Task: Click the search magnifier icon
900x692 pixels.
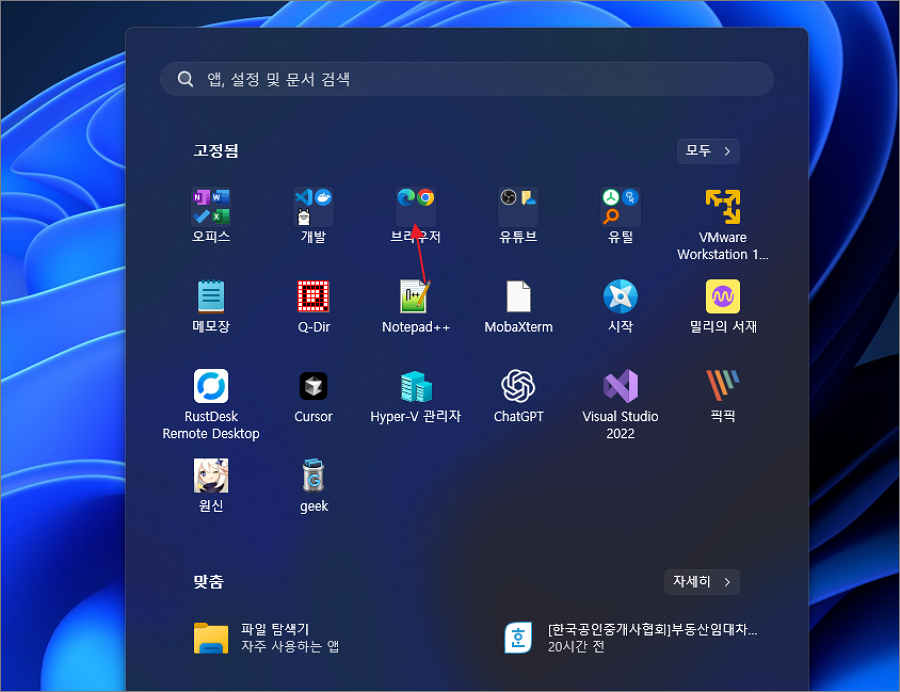Action: click(185, 79)
